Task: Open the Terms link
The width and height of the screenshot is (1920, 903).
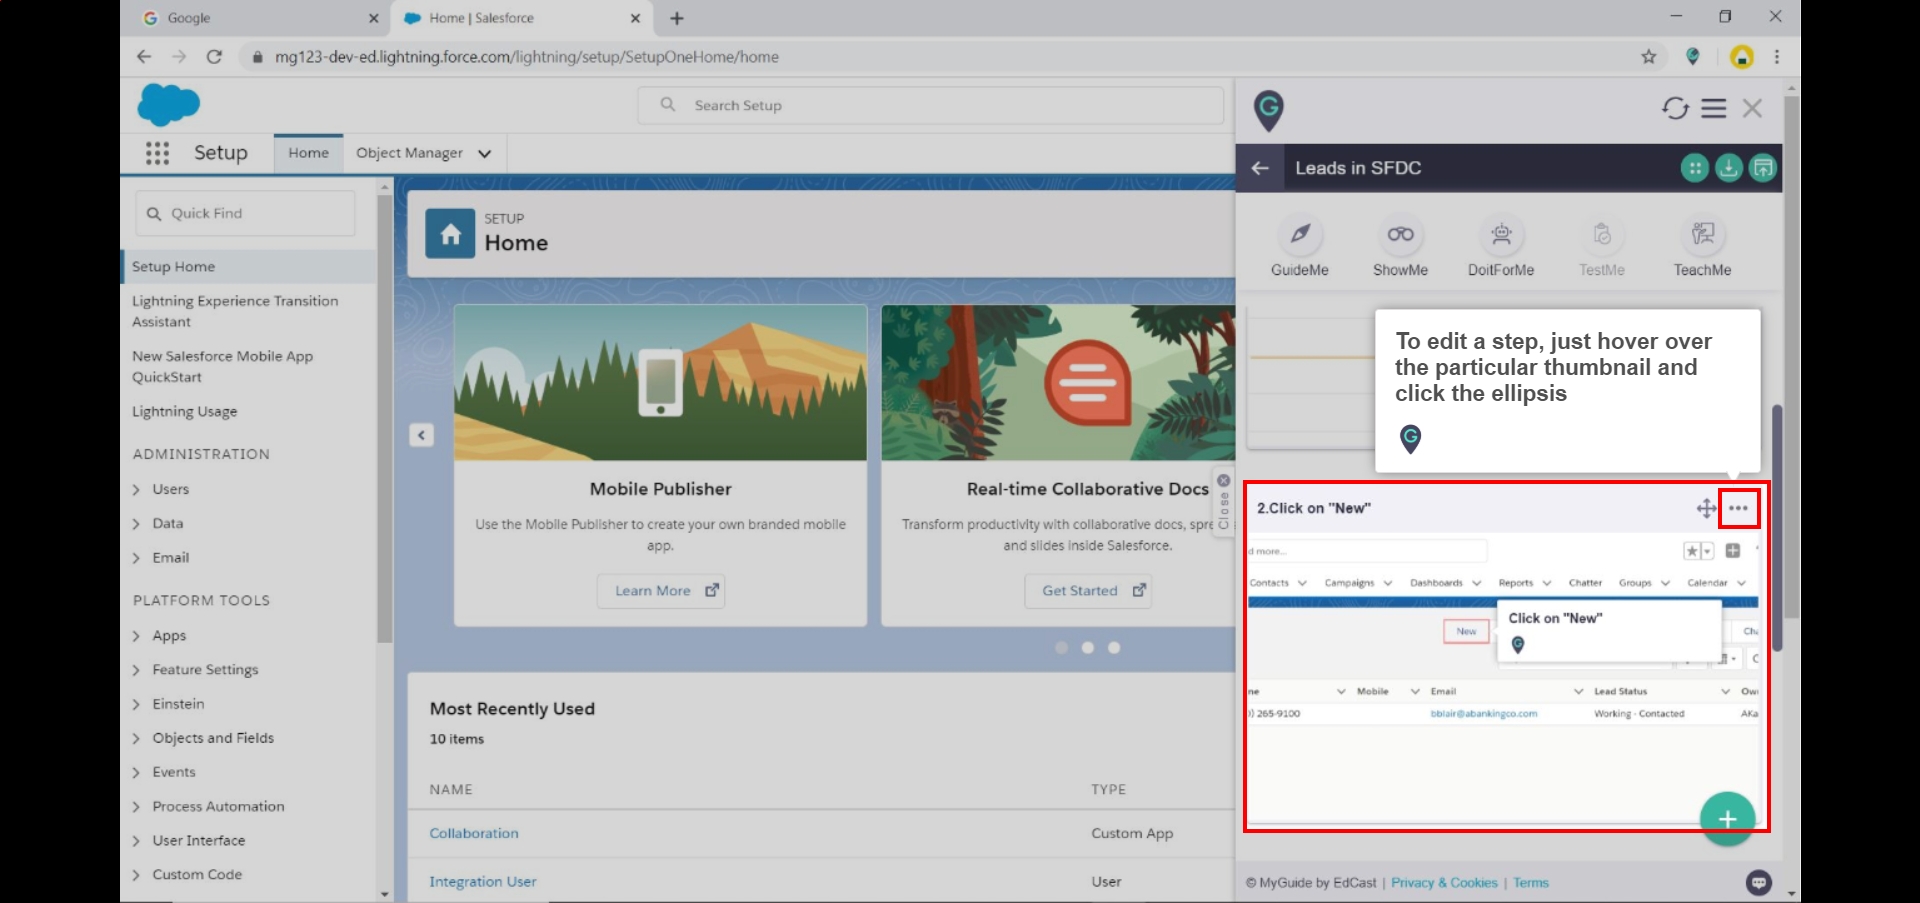Action: click(1530, 883)
